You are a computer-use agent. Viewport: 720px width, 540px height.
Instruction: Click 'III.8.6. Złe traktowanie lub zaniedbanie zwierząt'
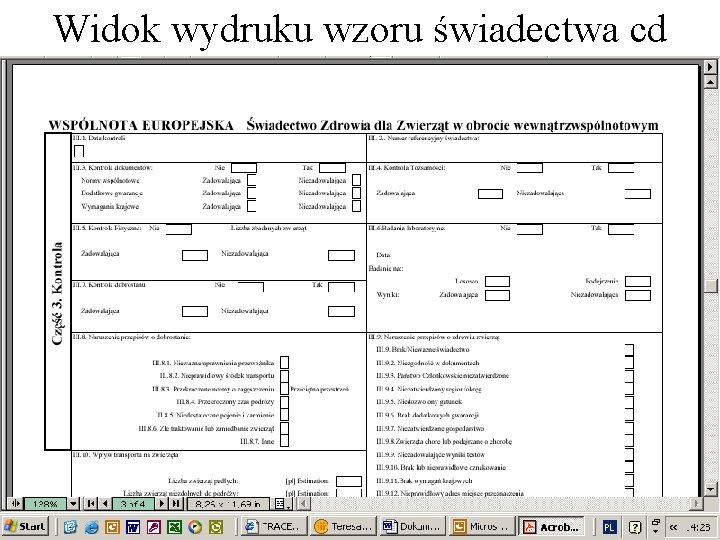206,428
